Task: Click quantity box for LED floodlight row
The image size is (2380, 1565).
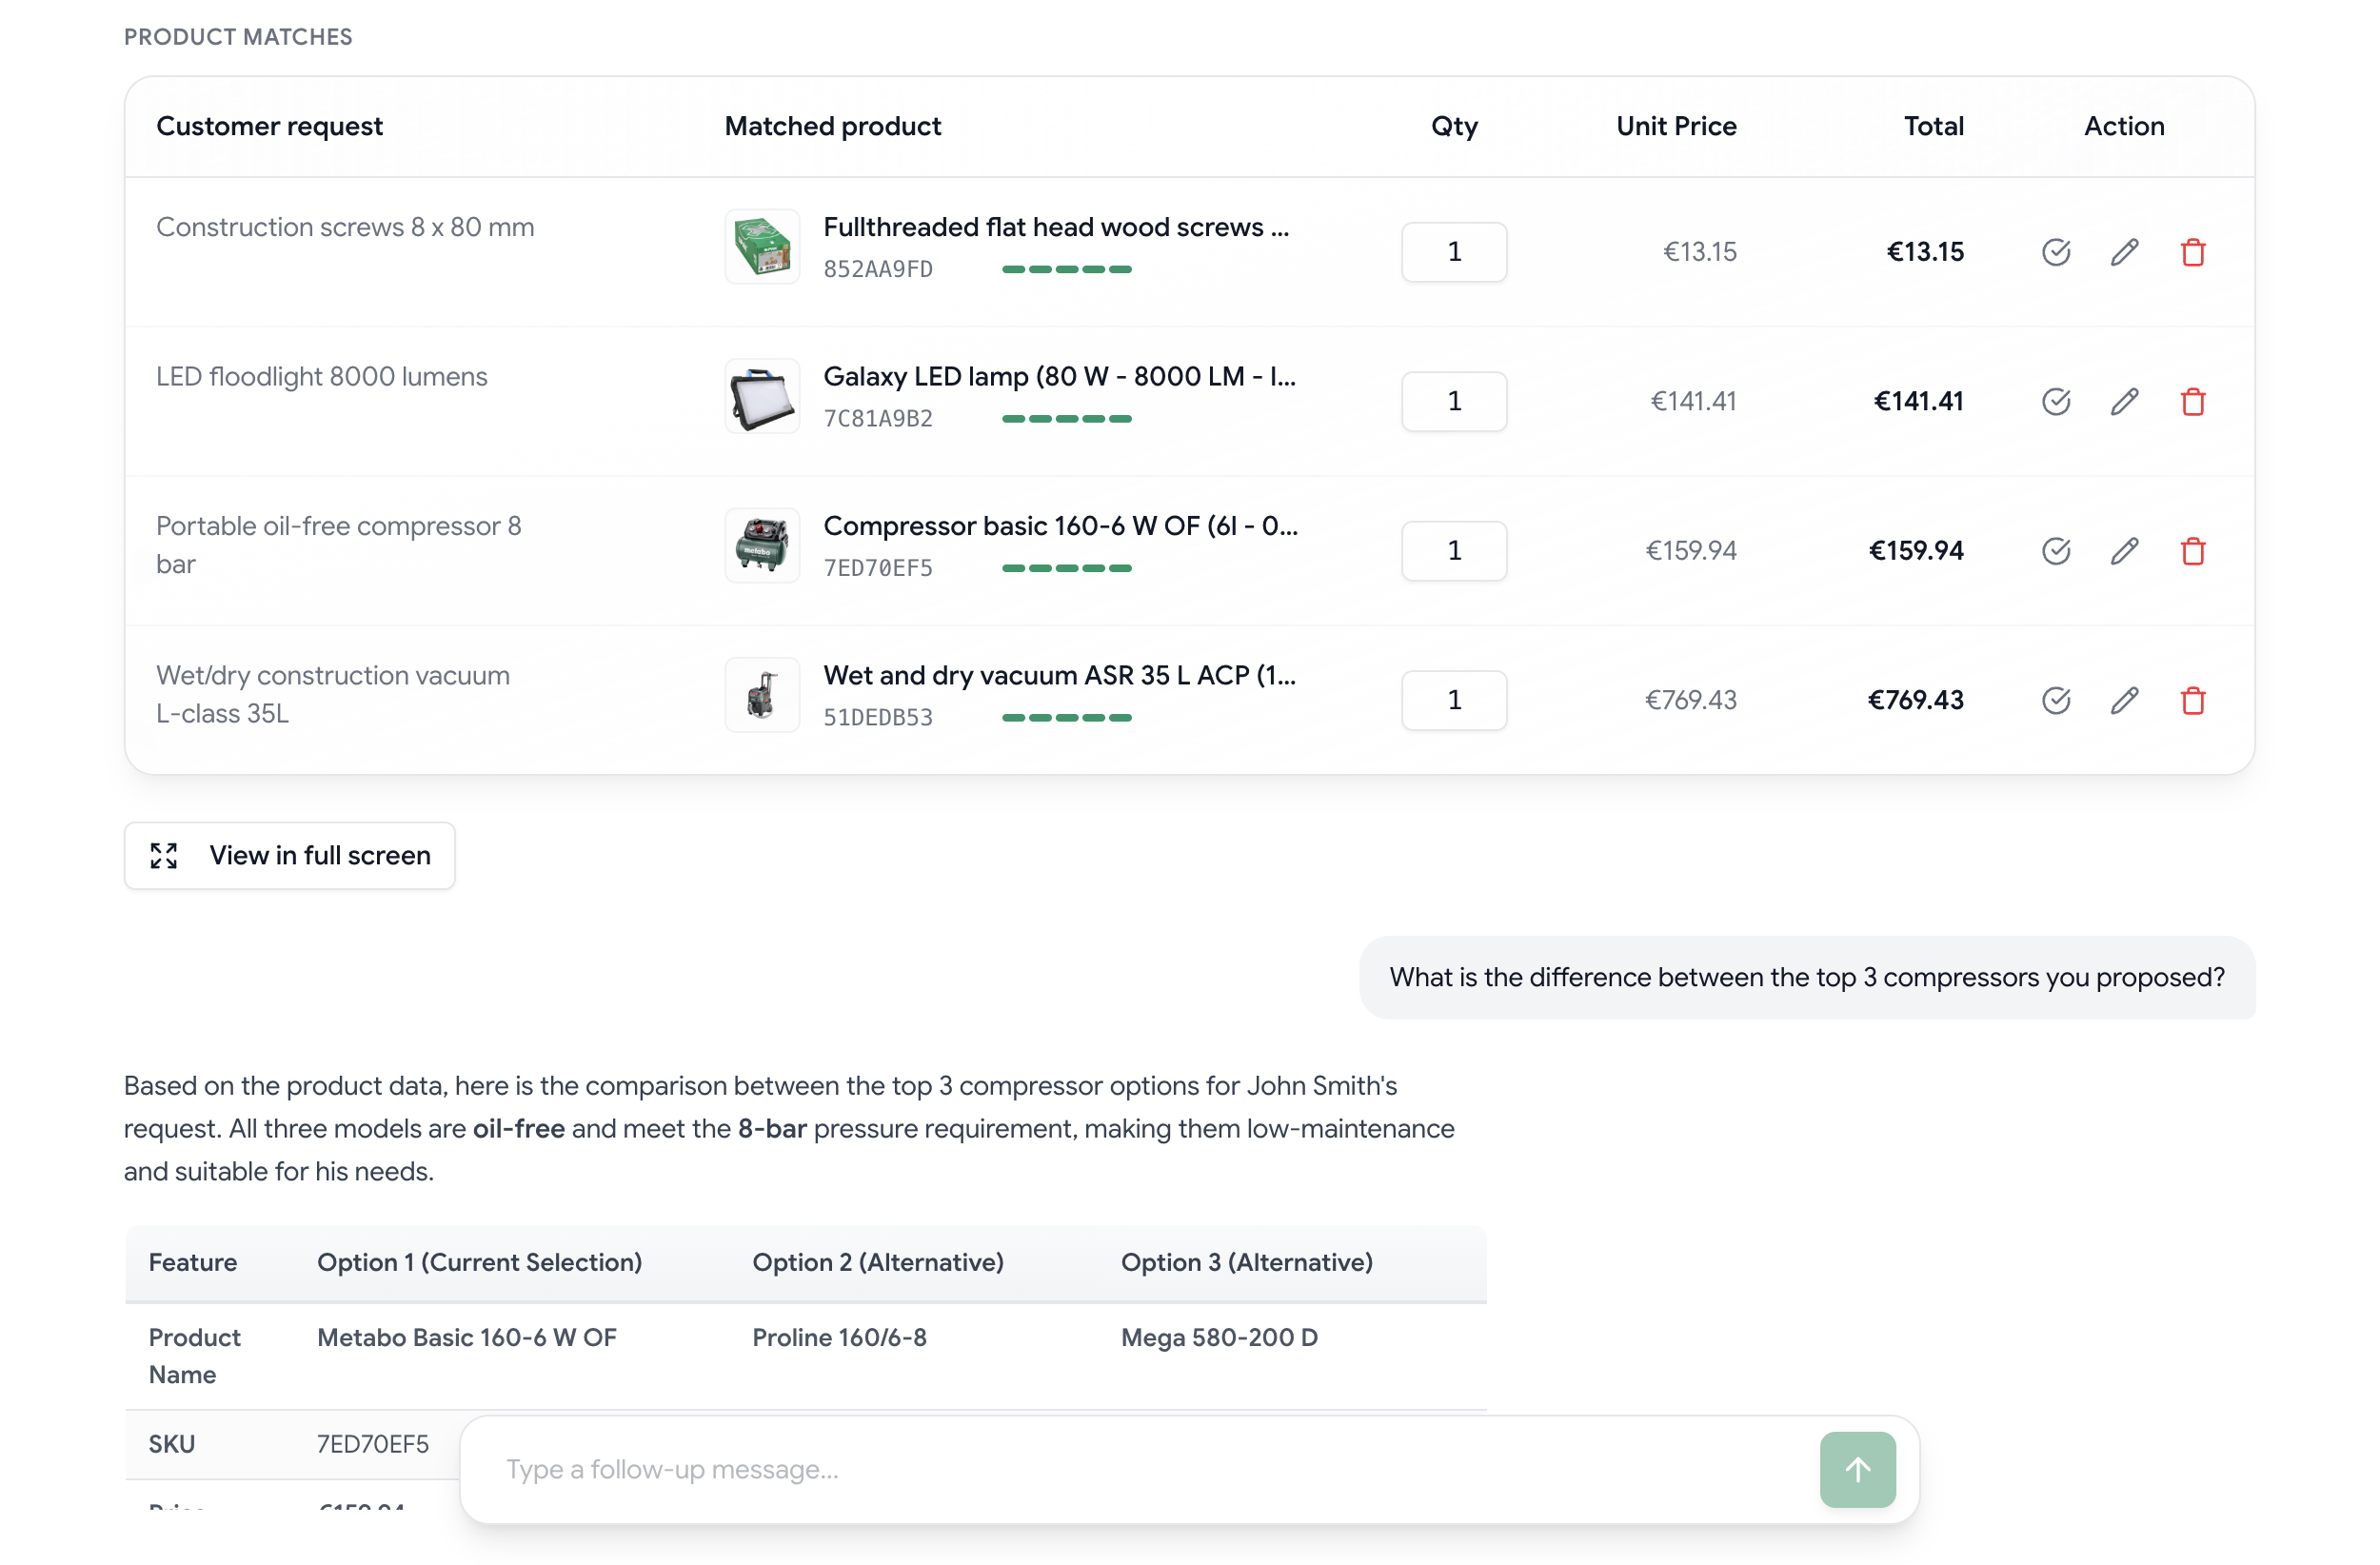Action: [x=1453, y=401]
